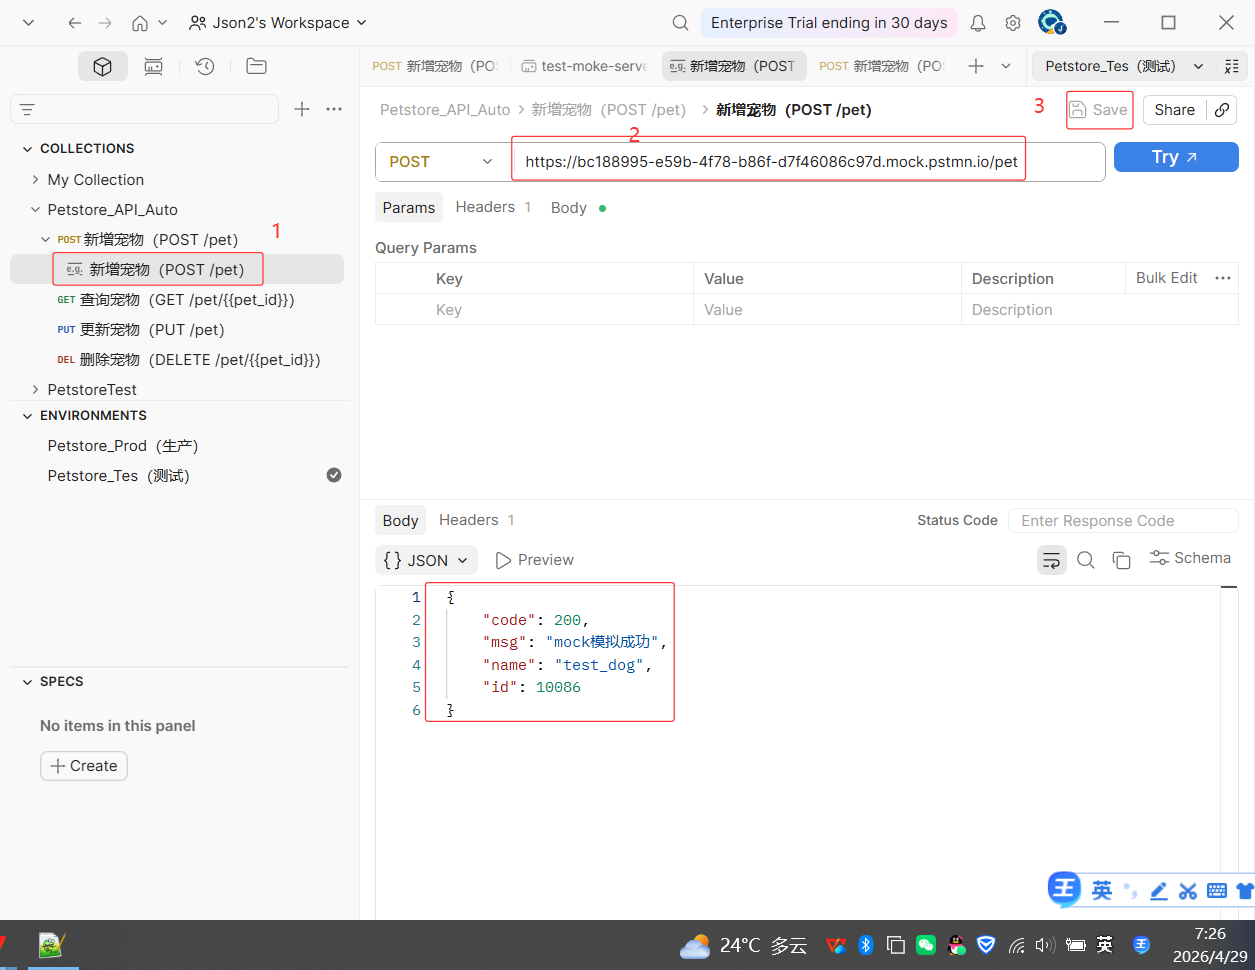Viewport: 1255px width, 970px height.
Task: Click the Preview button
Action: pos(535,560)
